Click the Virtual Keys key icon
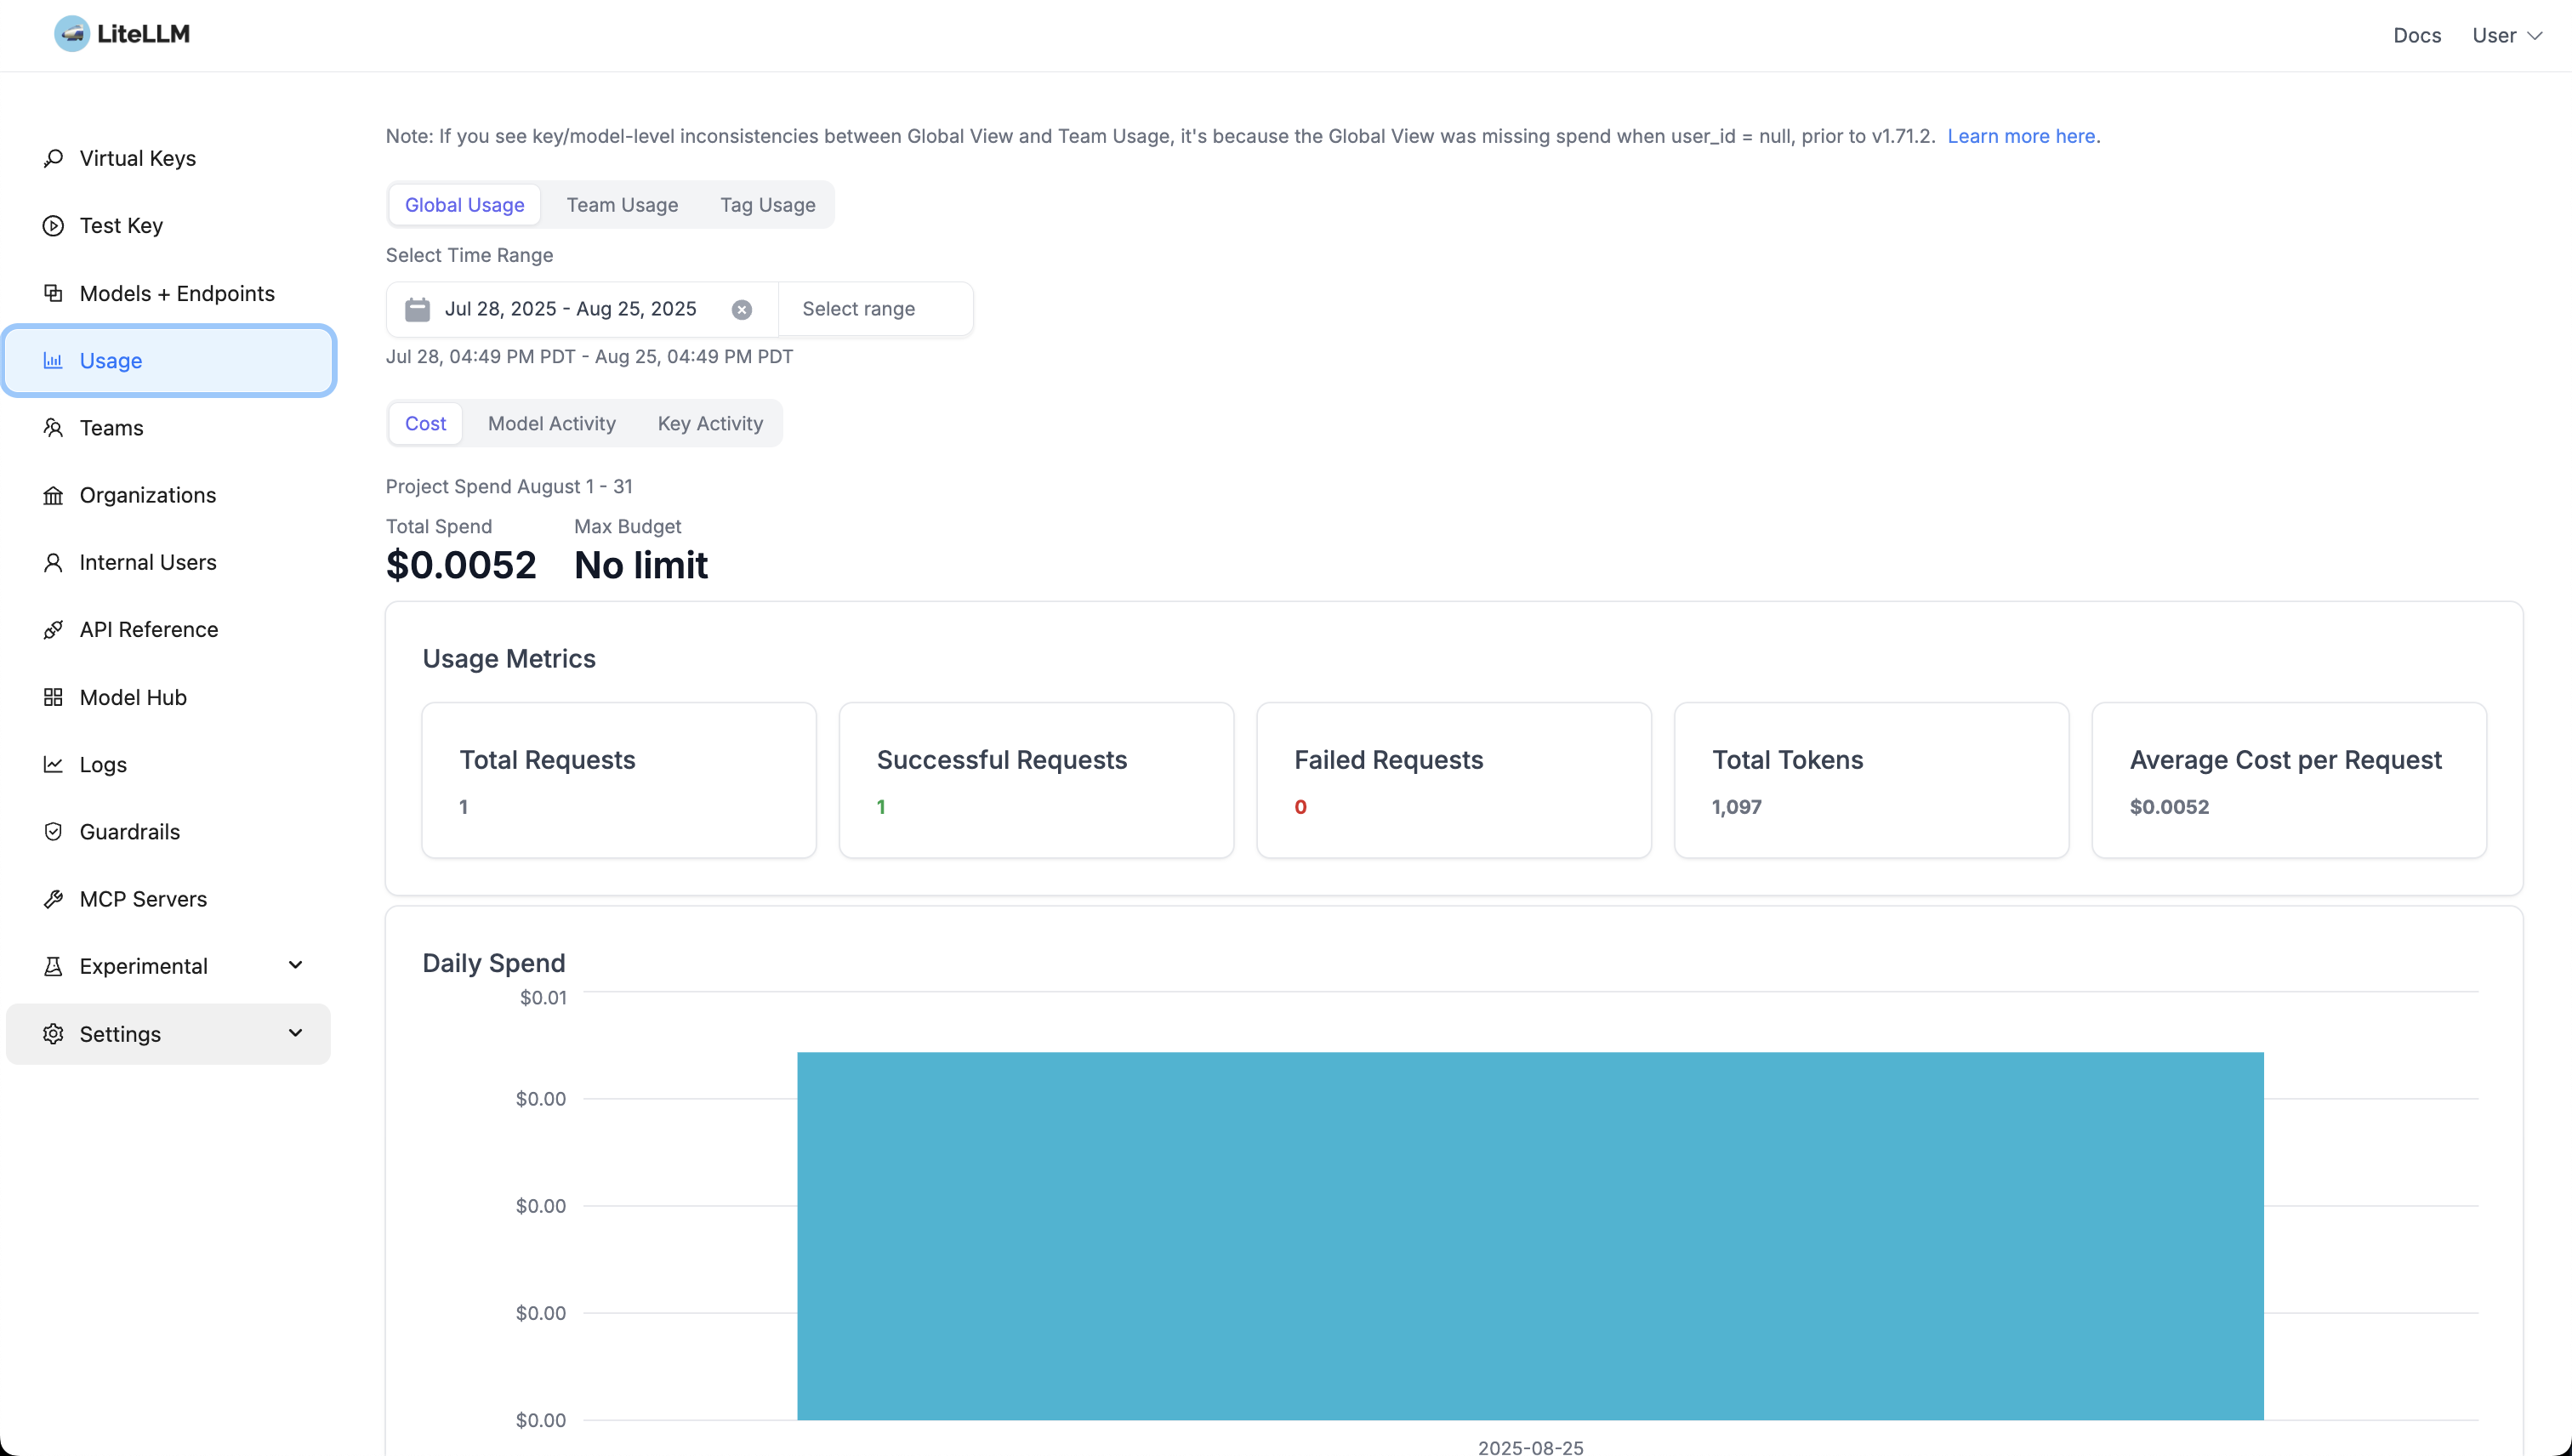Screen dimensions: 2572x1456 pyautogui.click(x=53, y=158)
